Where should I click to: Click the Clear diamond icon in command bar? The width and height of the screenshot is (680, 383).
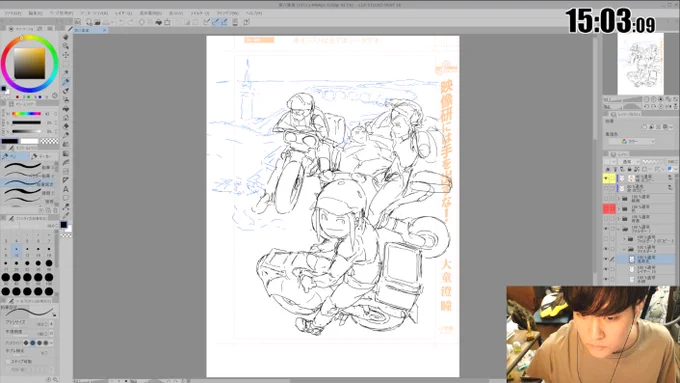[142, 22]
